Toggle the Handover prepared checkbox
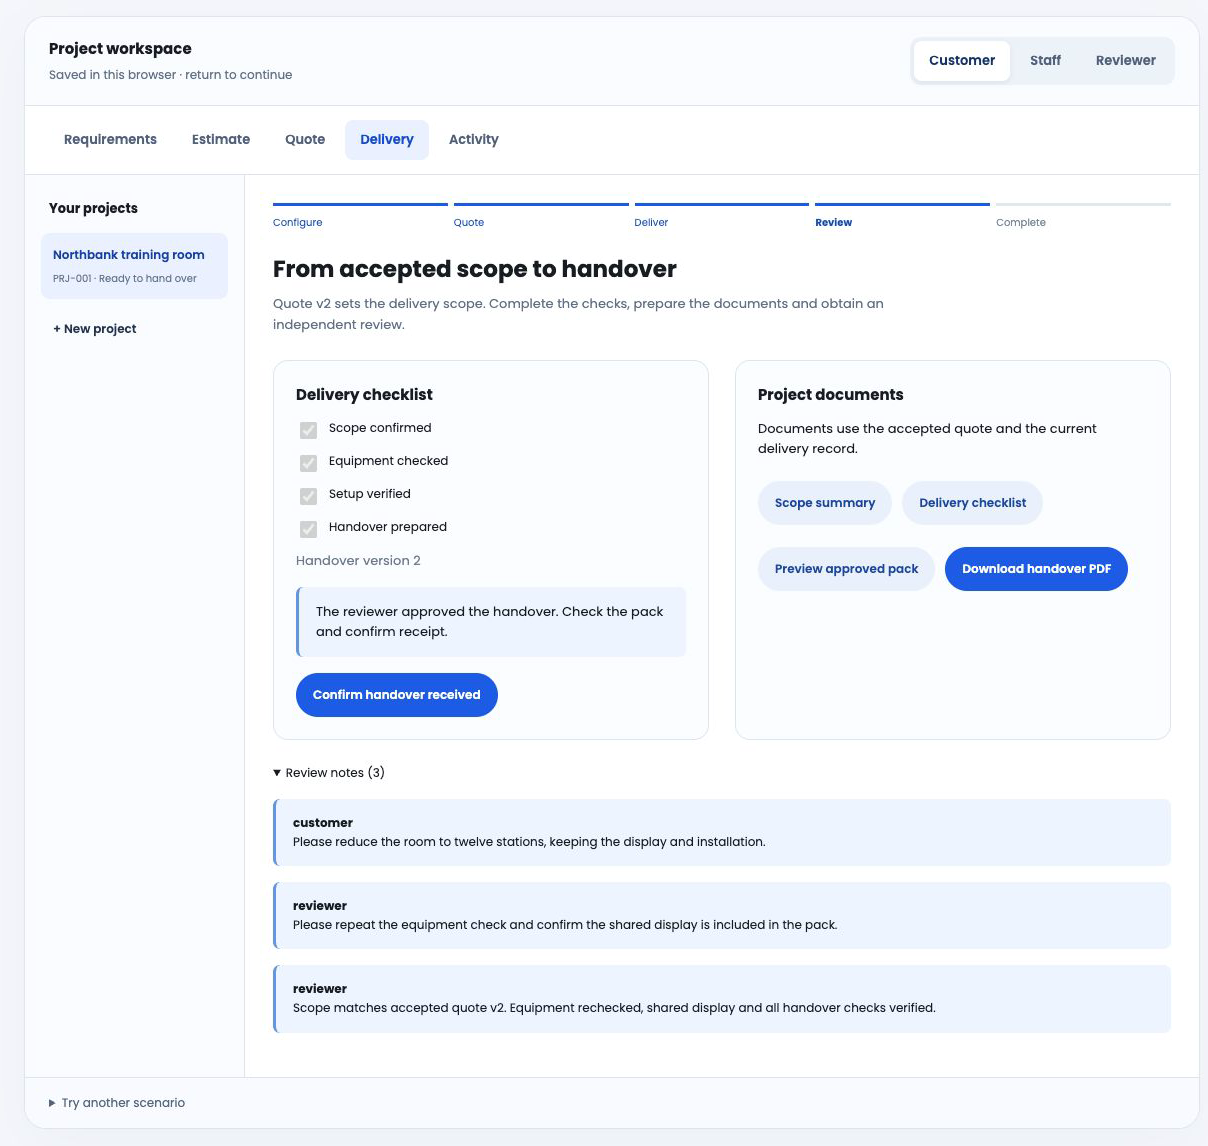This screenshot has height=1146, width=1208. [308, 529]
